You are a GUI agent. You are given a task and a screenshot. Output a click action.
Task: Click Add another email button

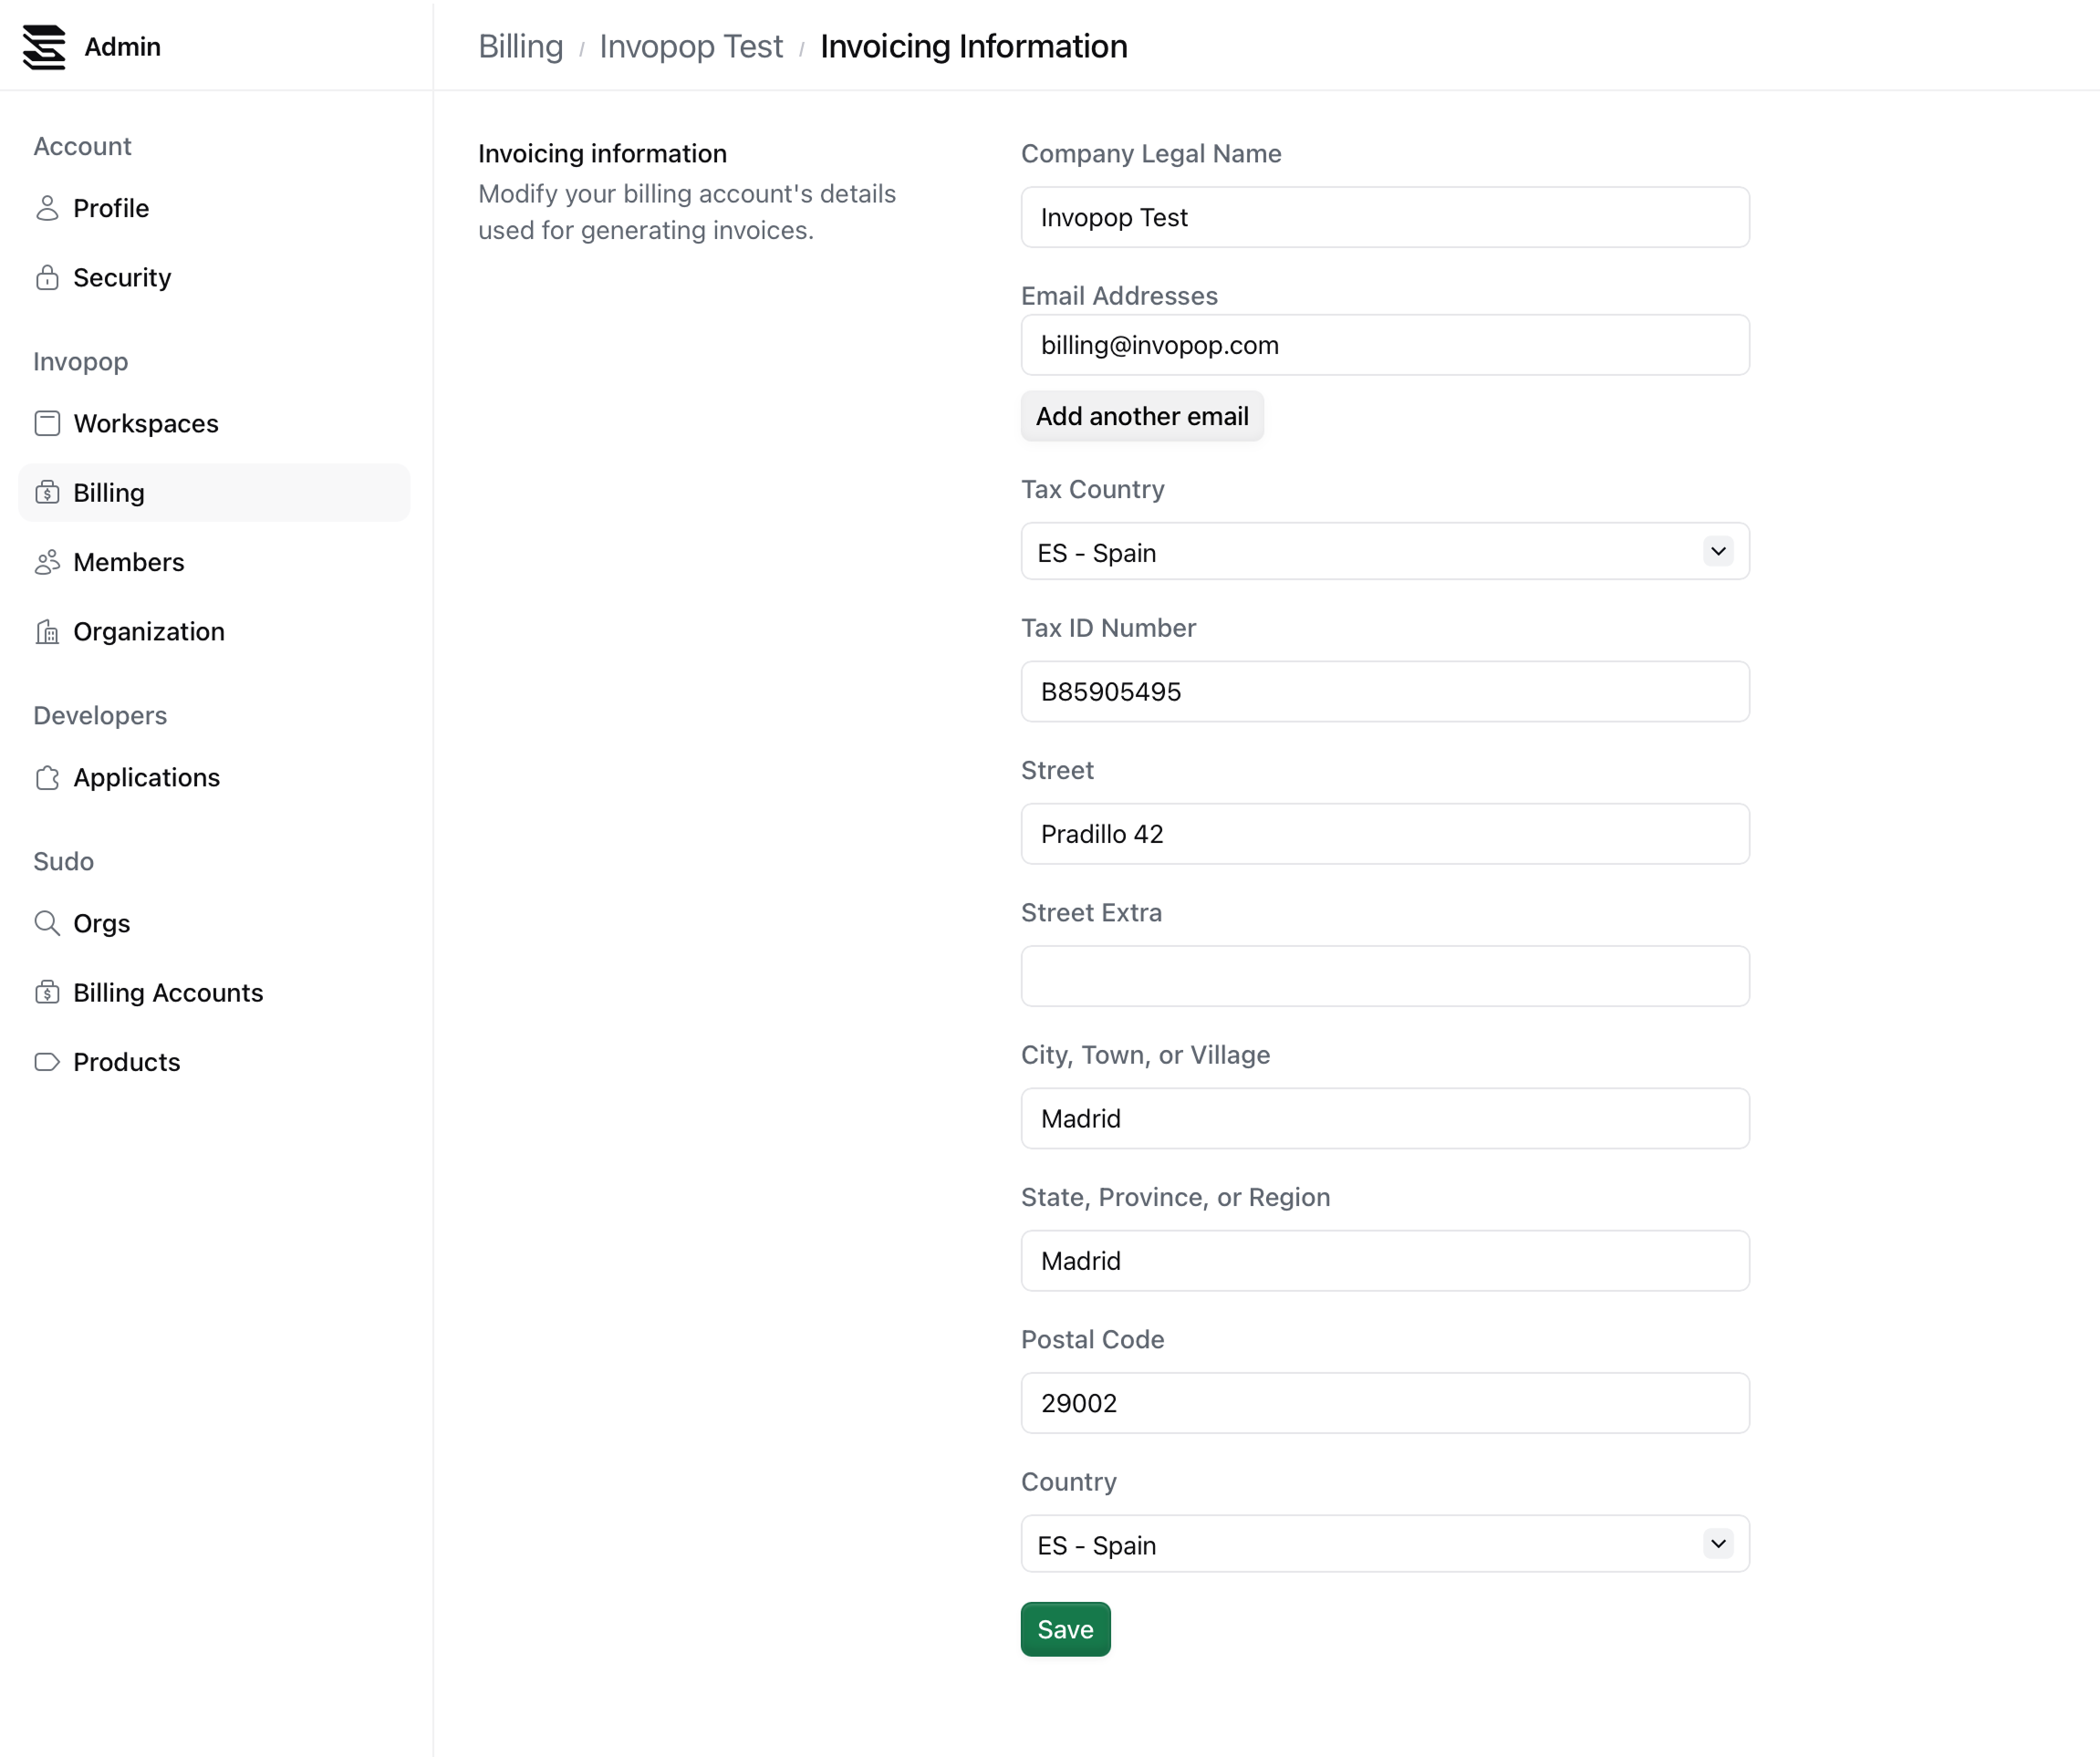(1141, 416)
